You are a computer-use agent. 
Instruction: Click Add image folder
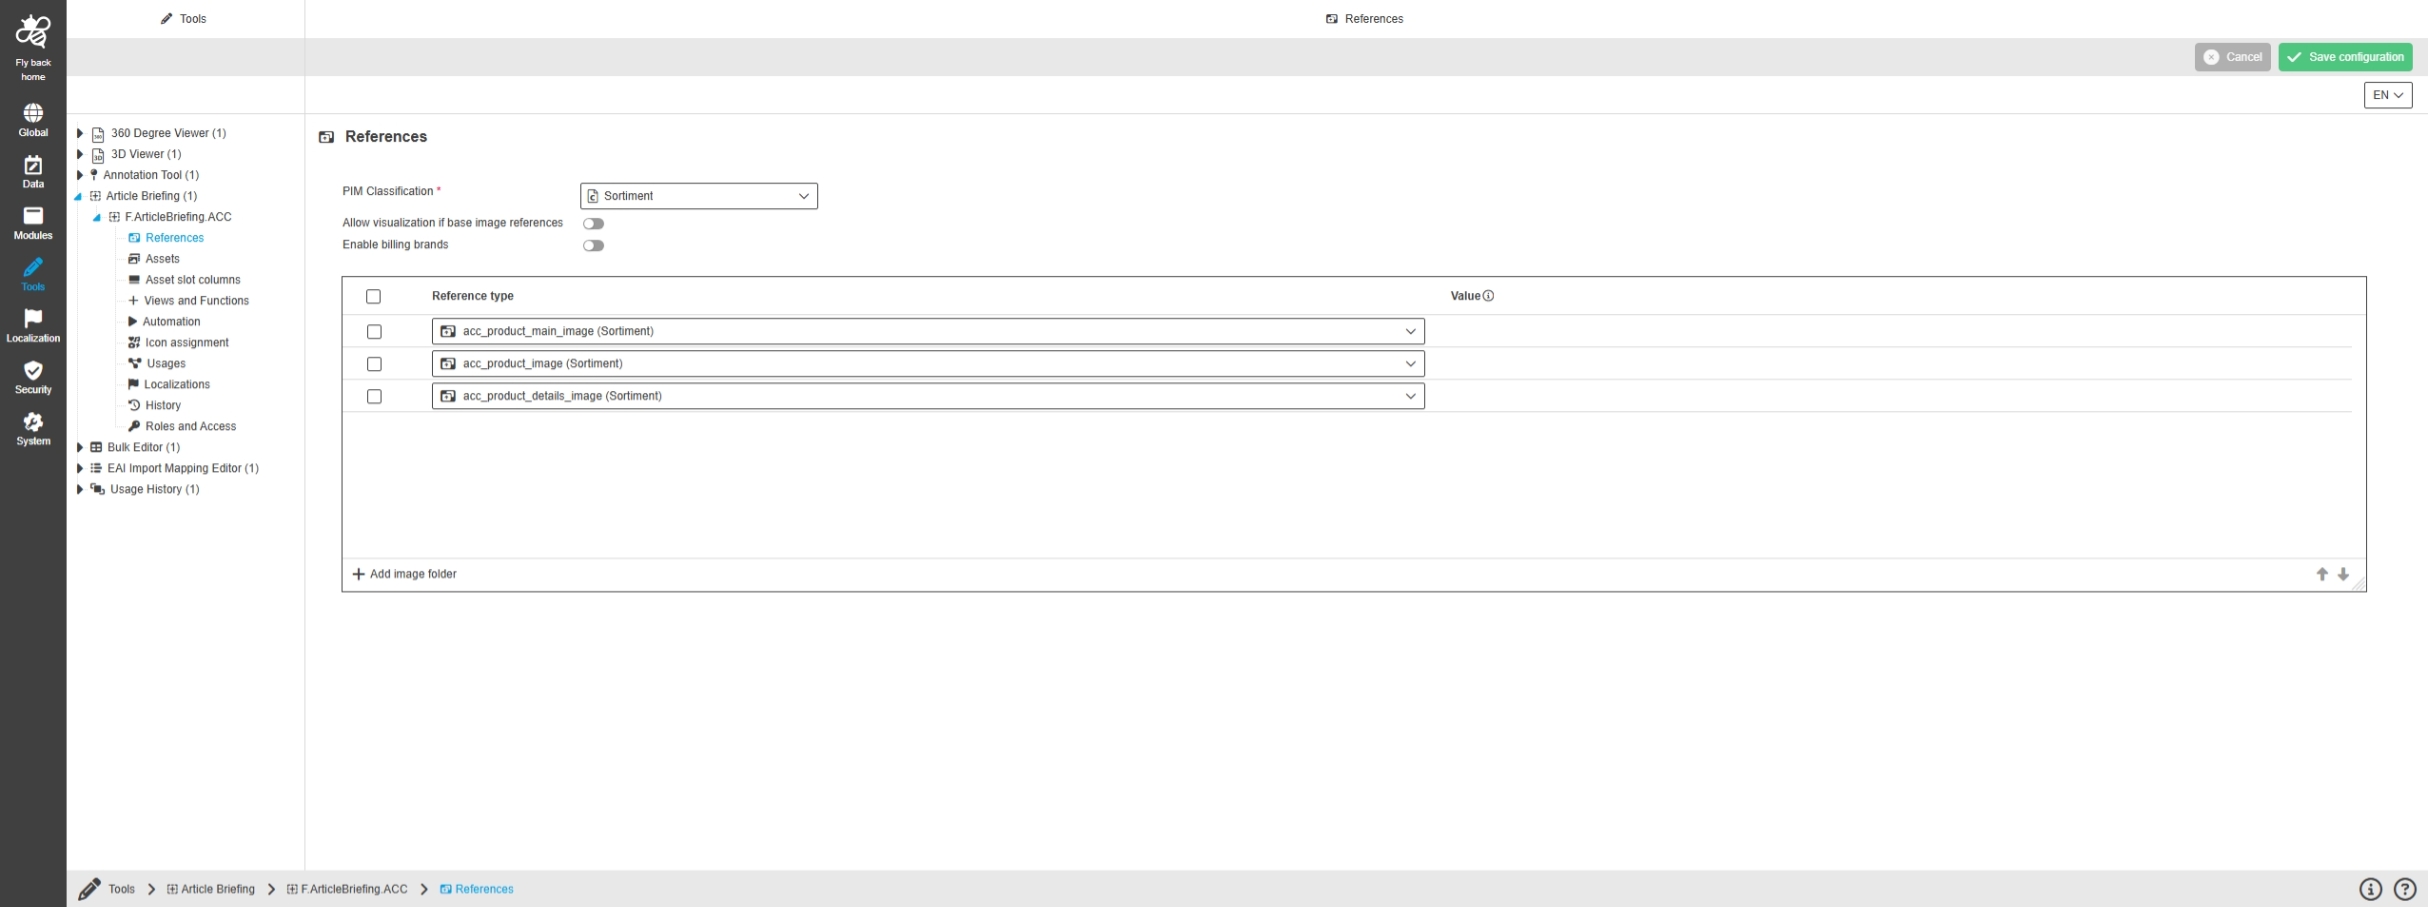[405, 574]
